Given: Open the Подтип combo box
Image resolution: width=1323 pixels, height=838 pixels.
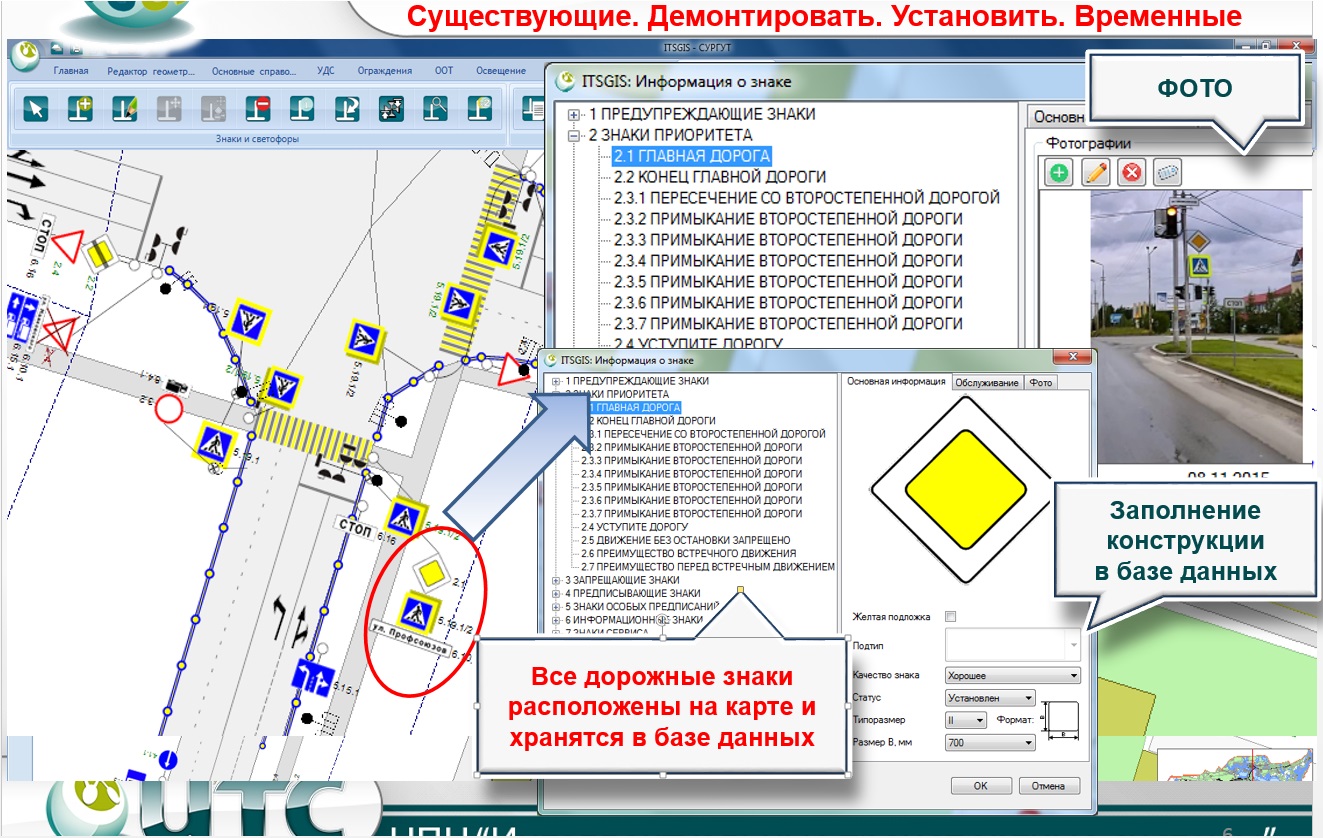Looking at the screenshot, I should point(1013,646).
